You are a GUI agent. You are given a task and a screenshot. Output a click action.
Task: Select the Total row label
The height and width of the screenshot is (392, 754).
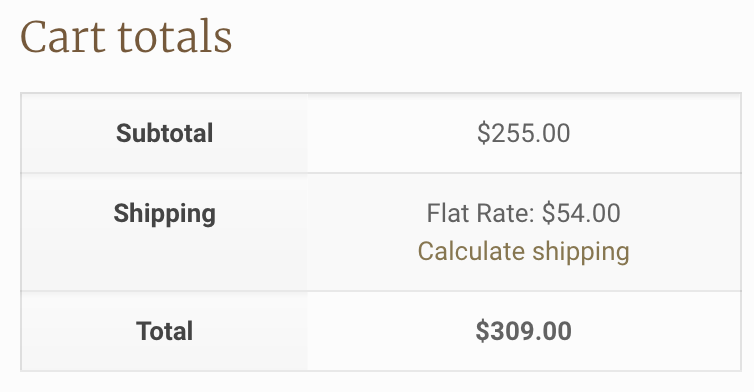tap(164, 331)
